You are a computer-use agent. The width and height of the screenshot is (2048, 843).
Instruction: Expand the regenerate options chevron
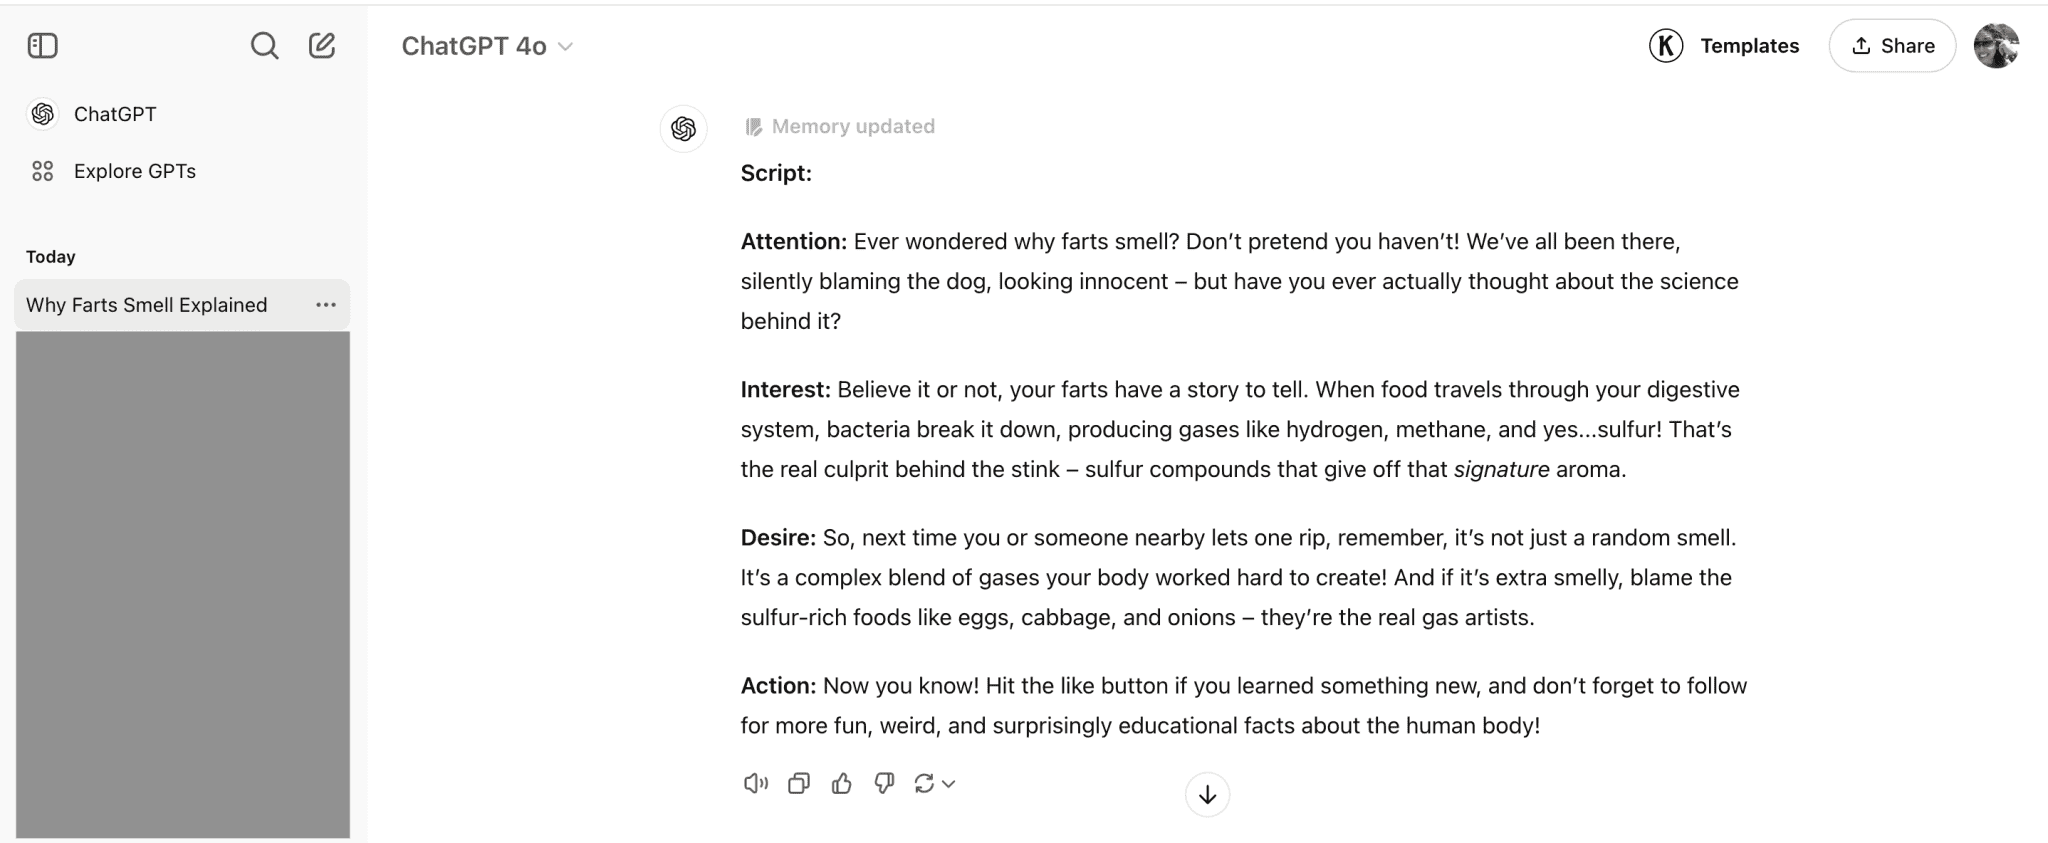tap(950, 785)
